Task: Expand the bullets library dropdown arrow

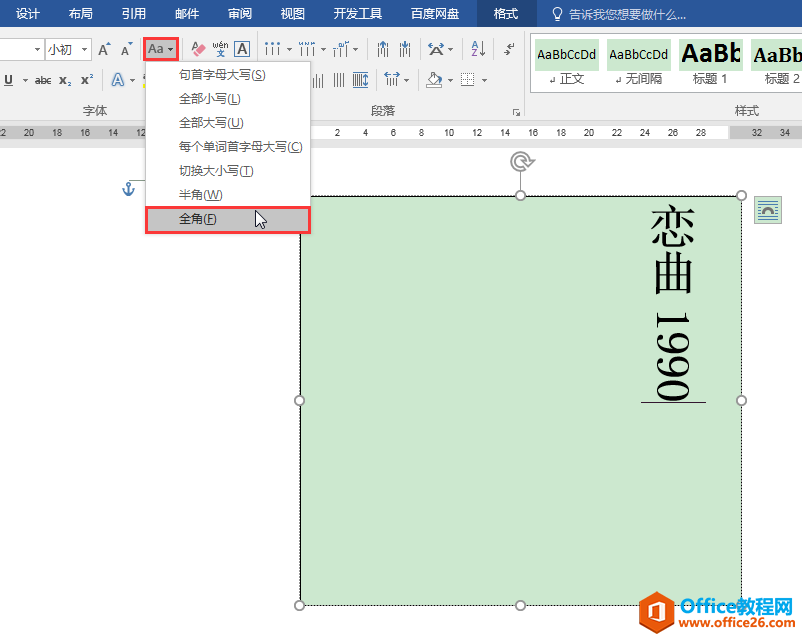Action: coord(289,50)
